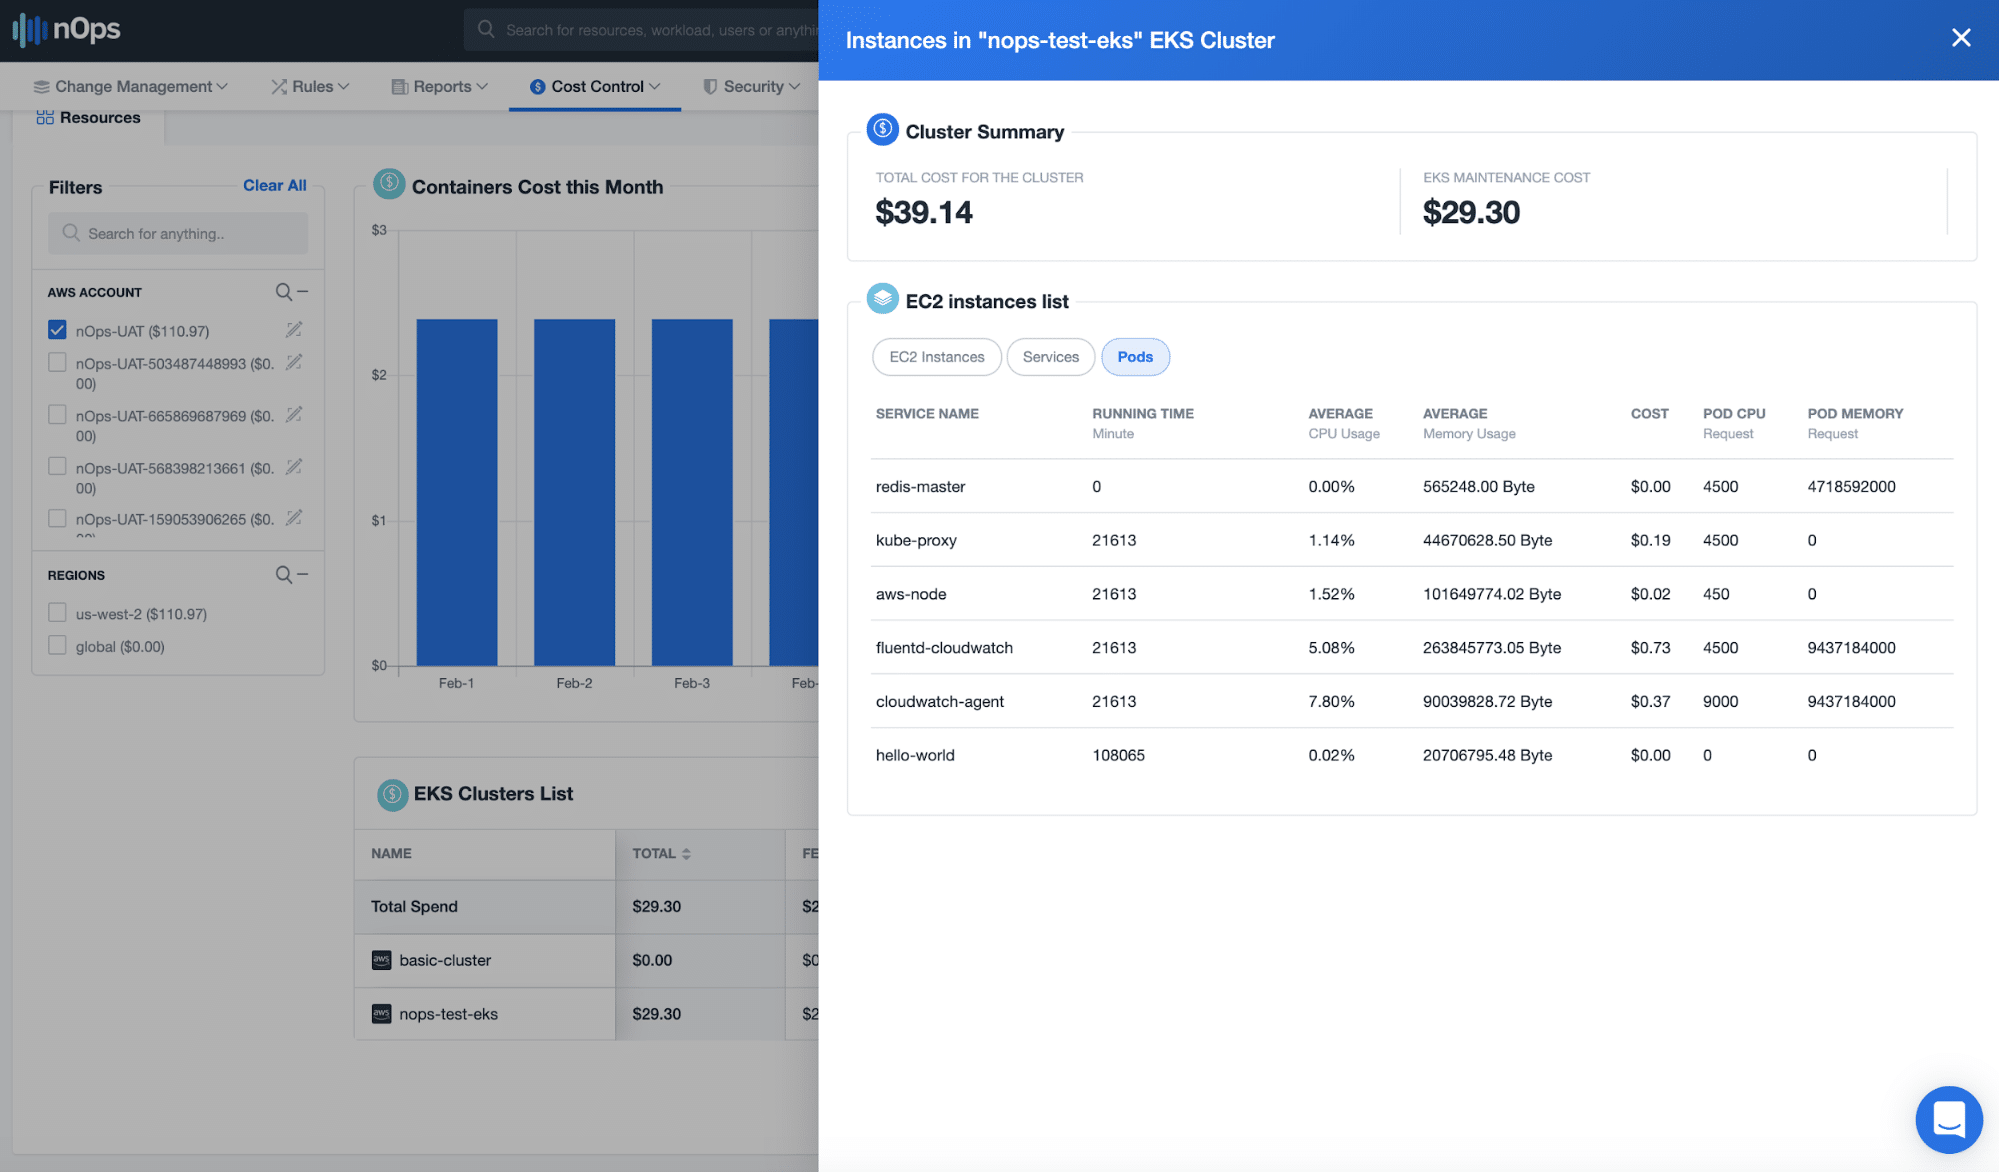Image resolution: width=1999 pixels, height=1173 pixels.
Task: Edit the nOps-UAT-503487448993 account name
Action: (x=294, y=362)
